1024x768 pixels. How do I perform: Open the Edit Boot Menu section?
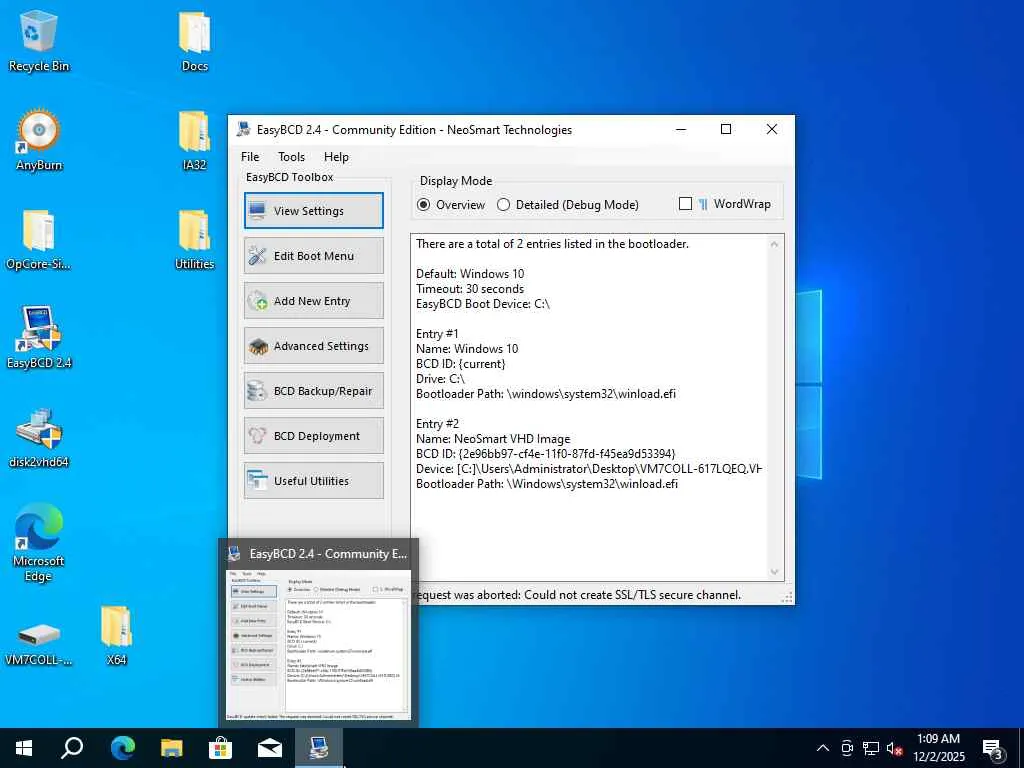(313, 255)
